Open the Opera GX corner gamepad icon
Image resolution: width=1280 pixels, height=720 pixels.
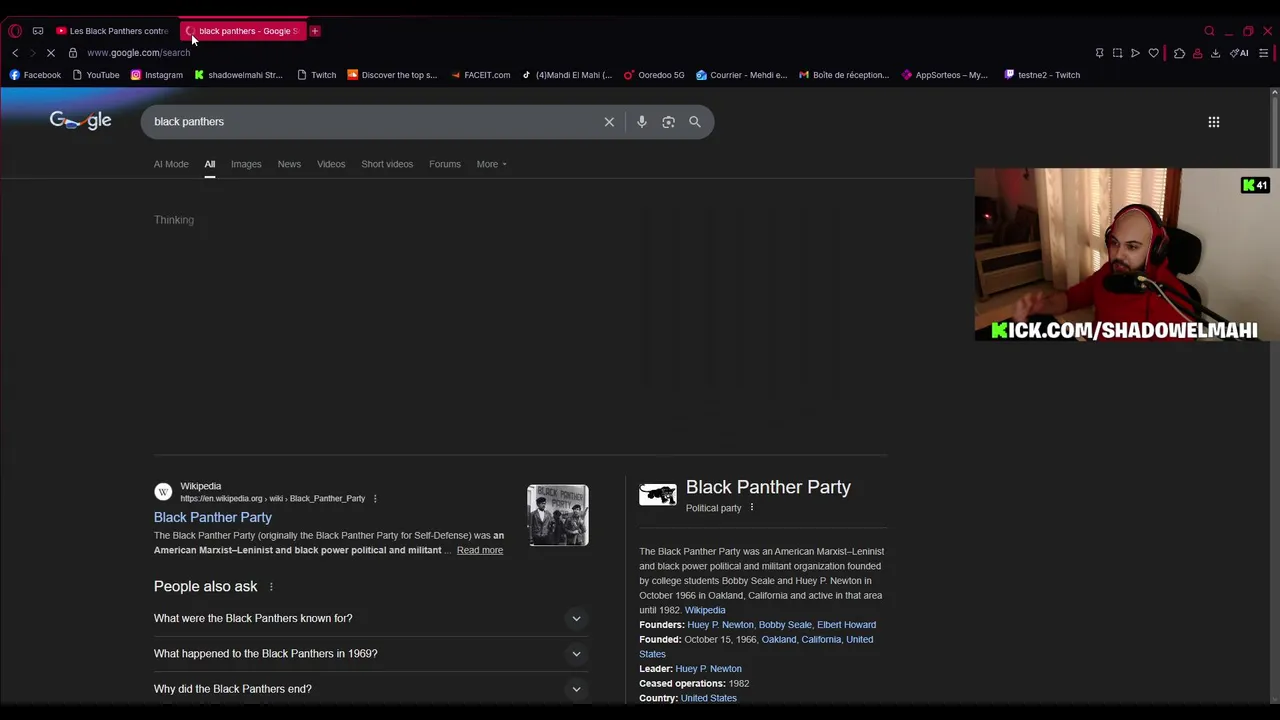point(38,31)
